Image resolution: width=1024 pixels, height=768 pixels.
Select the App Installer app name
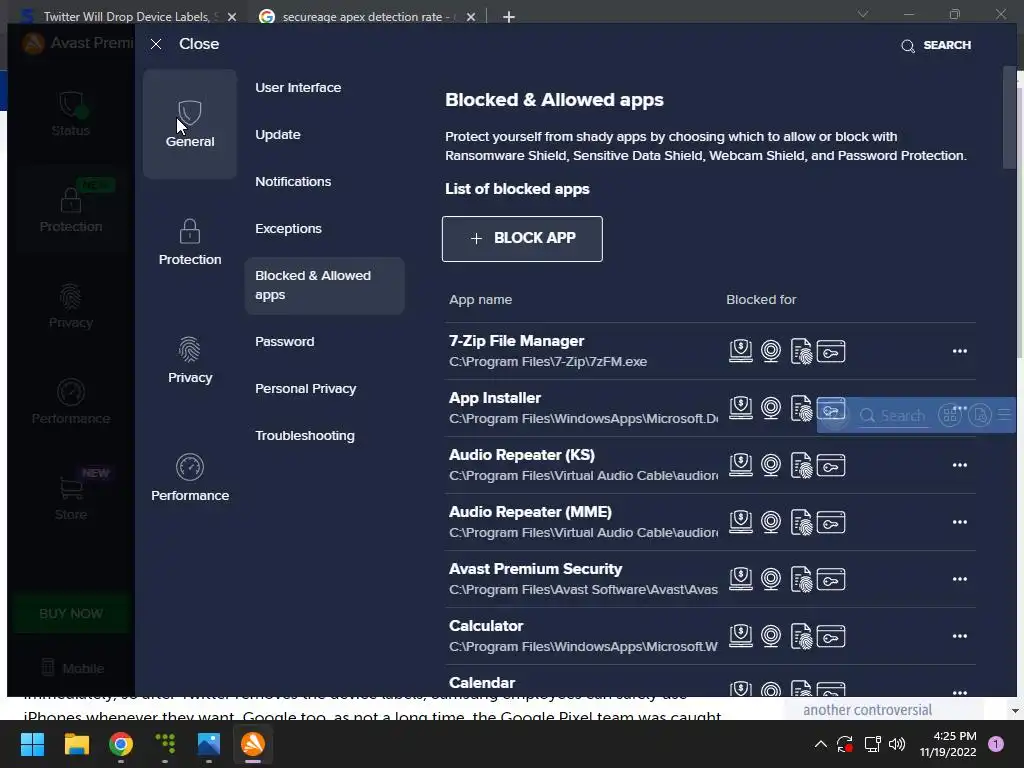coord(494,398)
